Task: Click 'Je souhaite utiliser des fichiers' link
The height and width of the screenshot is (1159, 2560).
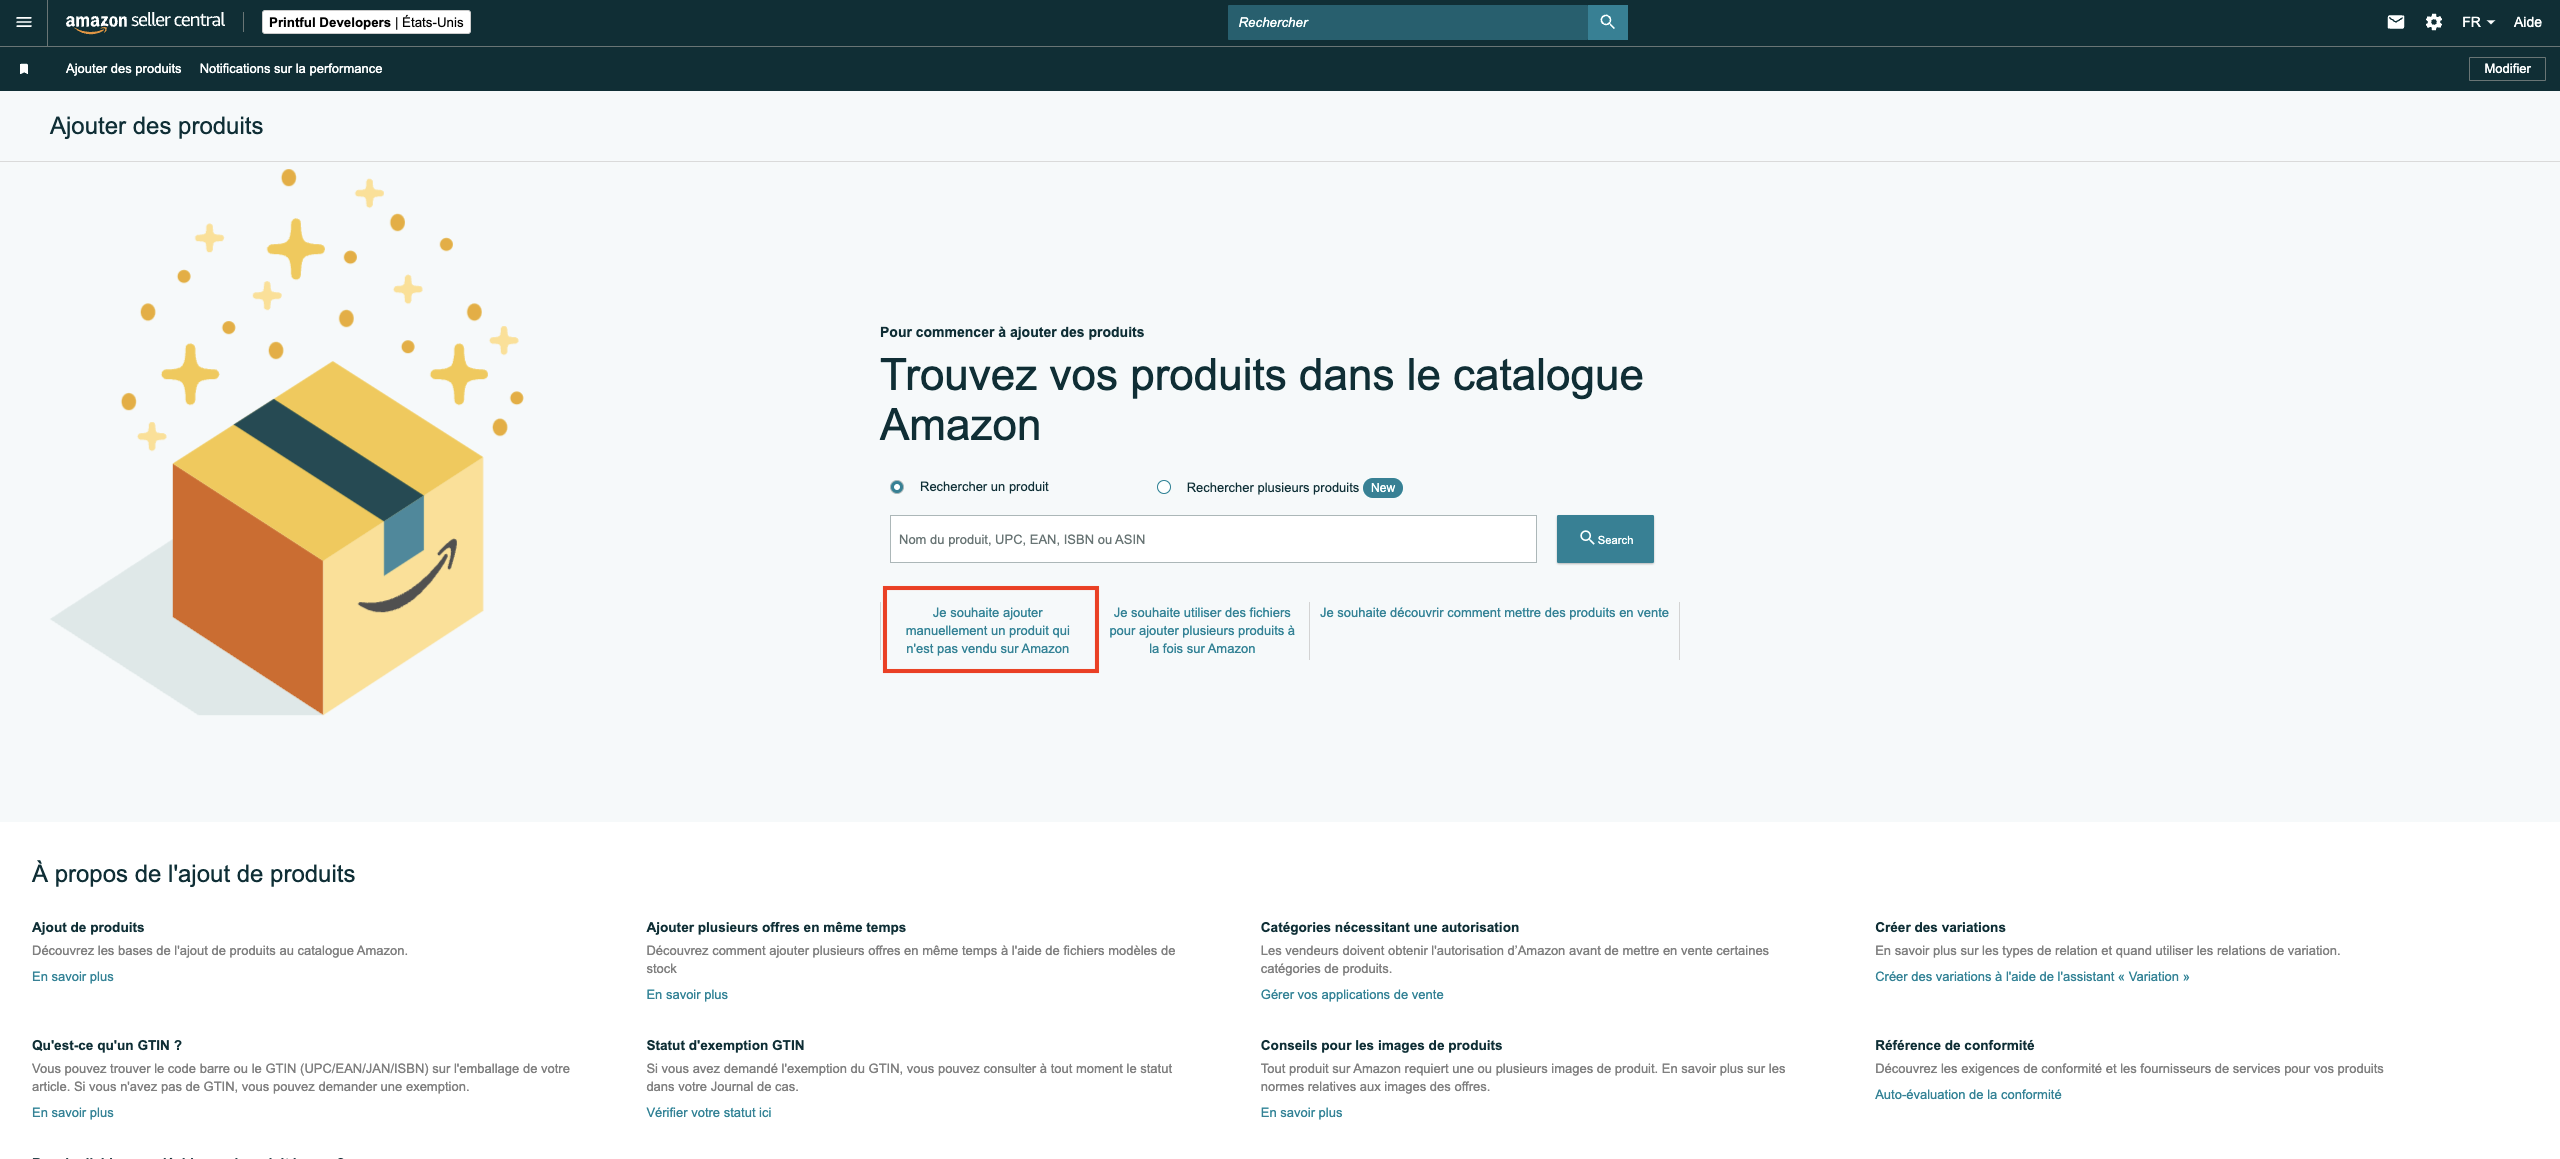Action: click(1202, 630)
